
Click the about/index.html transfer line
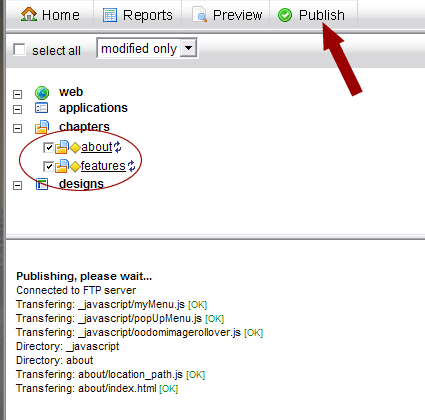(x=97, y=388)
